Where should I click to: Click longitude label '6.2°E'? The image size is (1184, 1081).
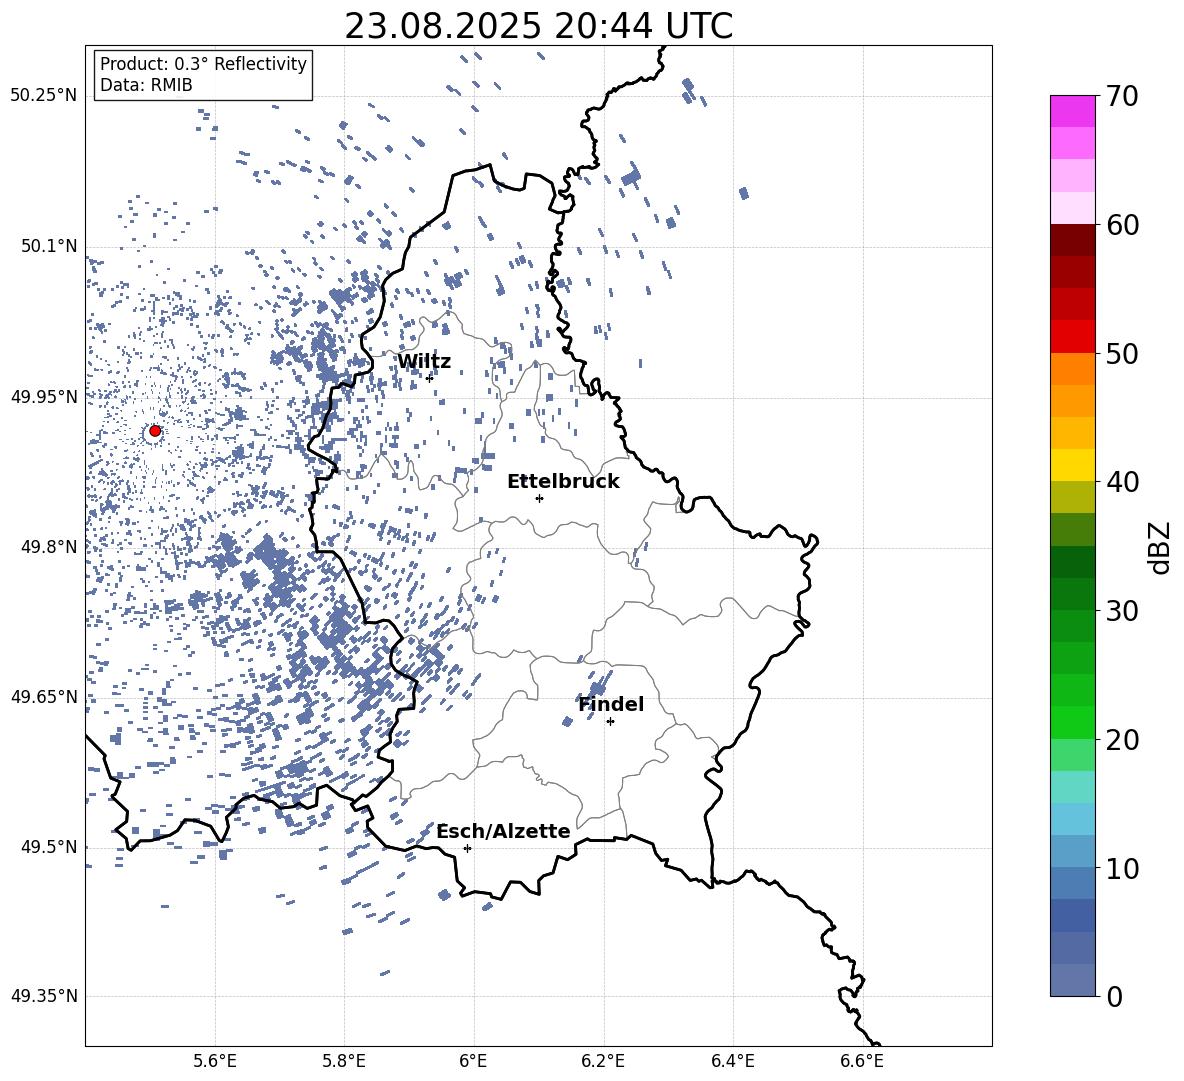[x=603, y=1061]
